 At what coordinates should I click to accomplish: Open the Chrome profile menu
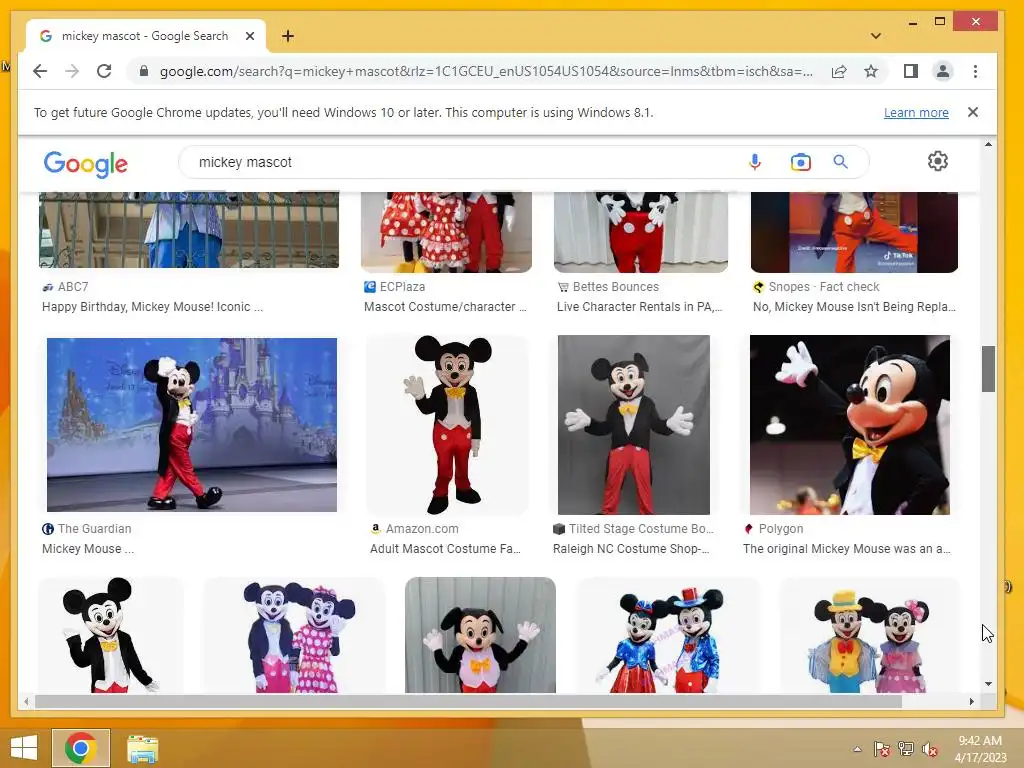[x=942, y=71]
